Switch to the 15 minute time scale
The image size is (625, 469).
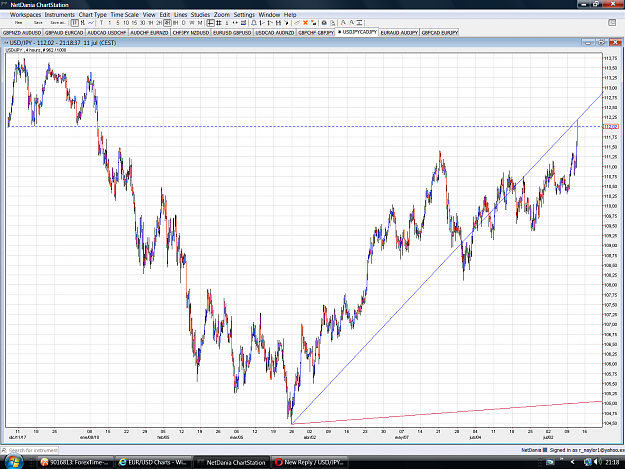click(134, 23)
